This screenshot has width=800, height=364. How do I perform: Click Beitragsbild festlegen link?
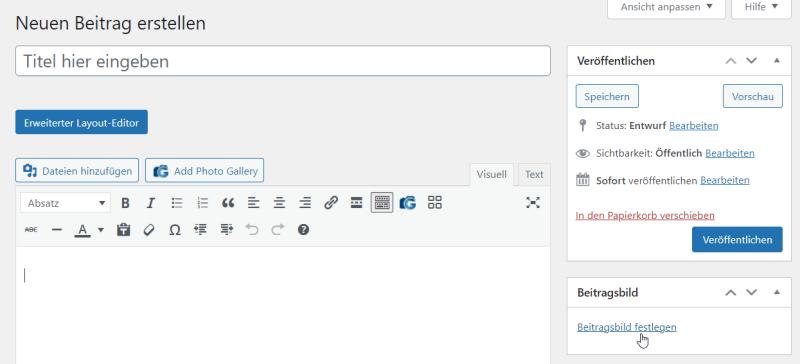click(x=627, y=327)
